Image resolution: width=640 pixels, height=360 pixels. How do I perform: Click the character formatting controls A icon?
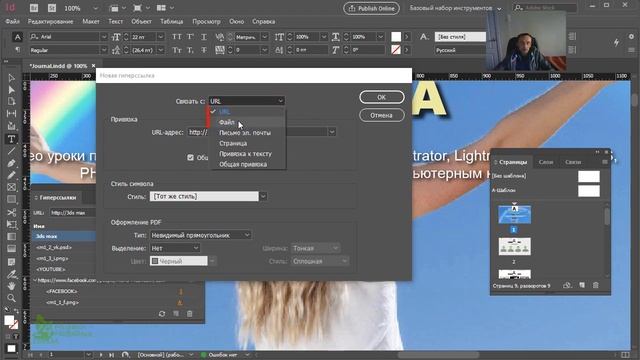coord(17,37)
